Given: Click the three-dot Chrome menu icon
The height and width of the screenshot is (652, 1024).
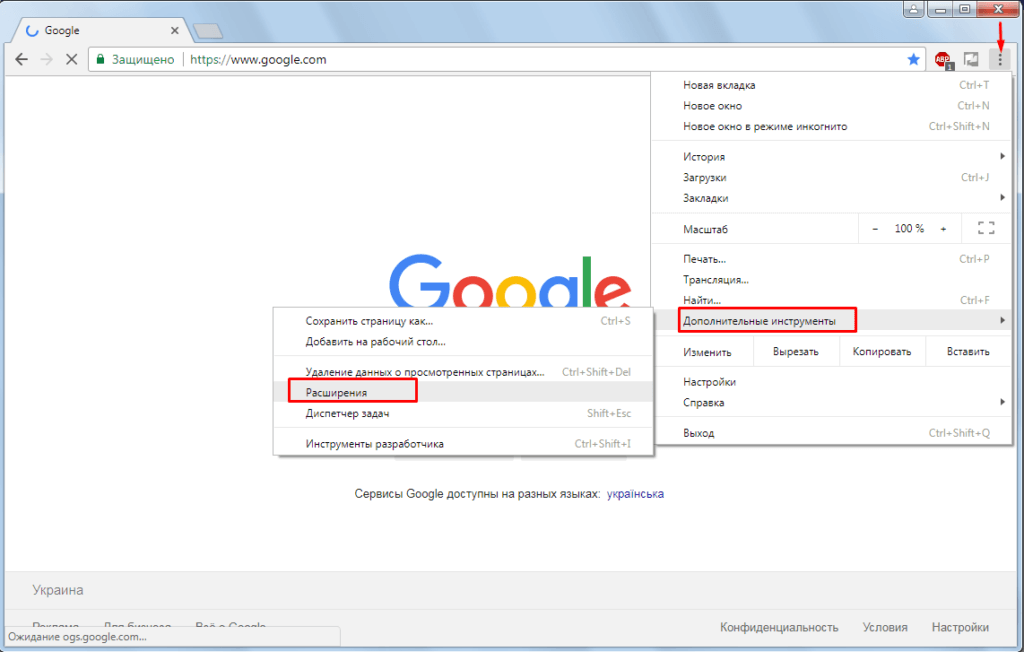Looking at the screenshot, I should pos(998,60).
